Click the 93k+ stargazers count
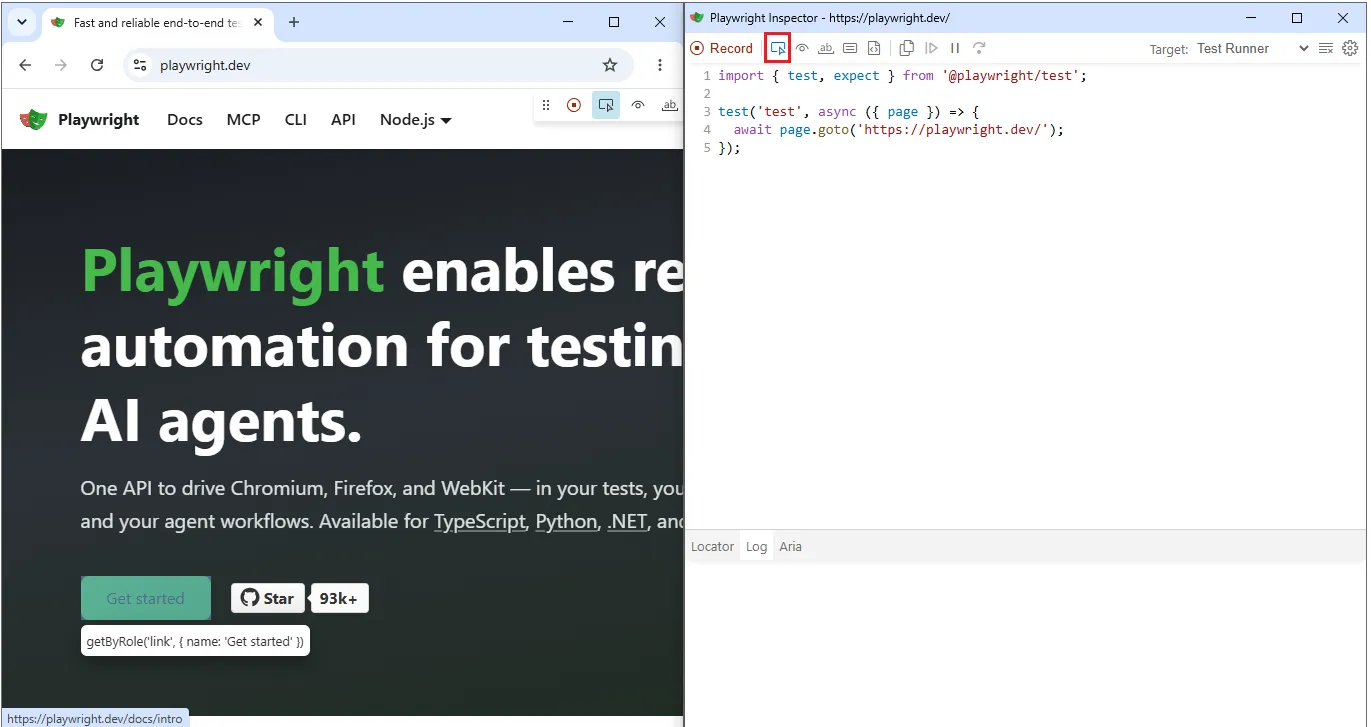1371x727 pixels. point(339,598)
